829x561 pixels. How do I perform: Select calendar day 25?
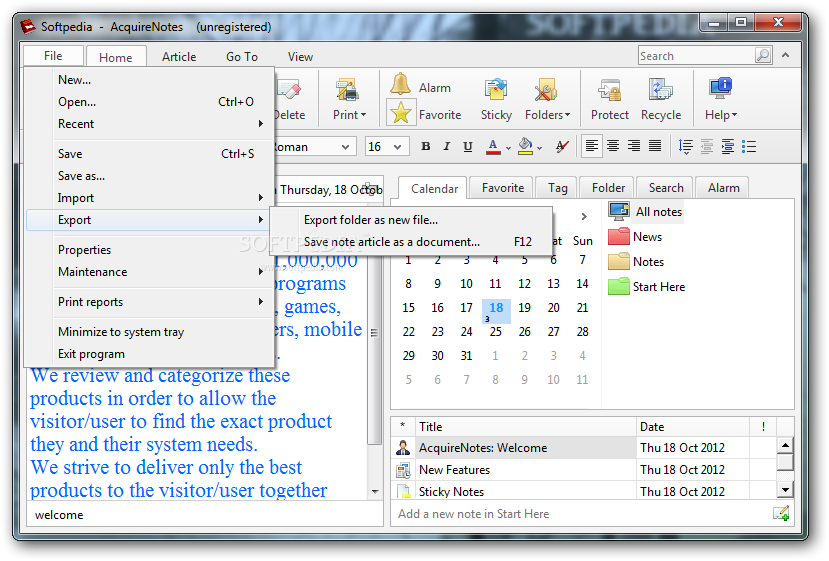[495, 332]
